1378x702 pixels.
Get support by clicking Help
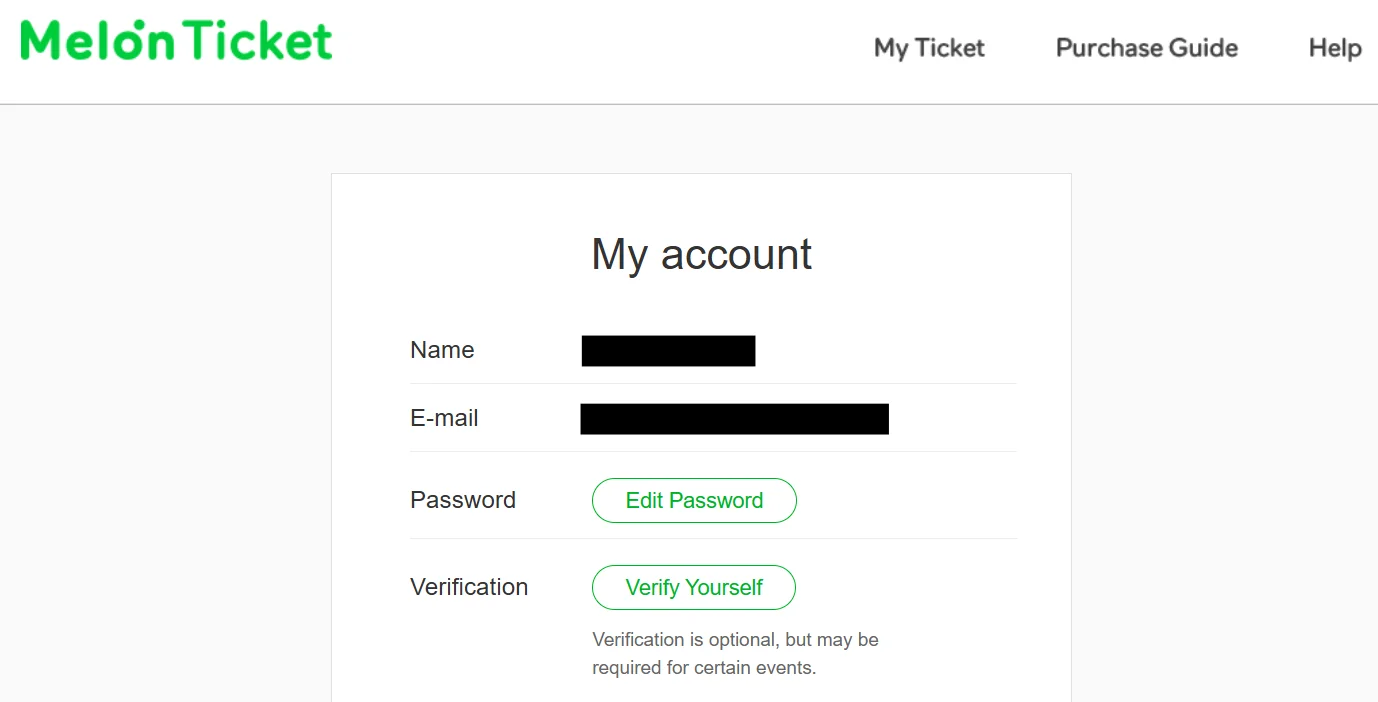click(x=1335, y=48)
